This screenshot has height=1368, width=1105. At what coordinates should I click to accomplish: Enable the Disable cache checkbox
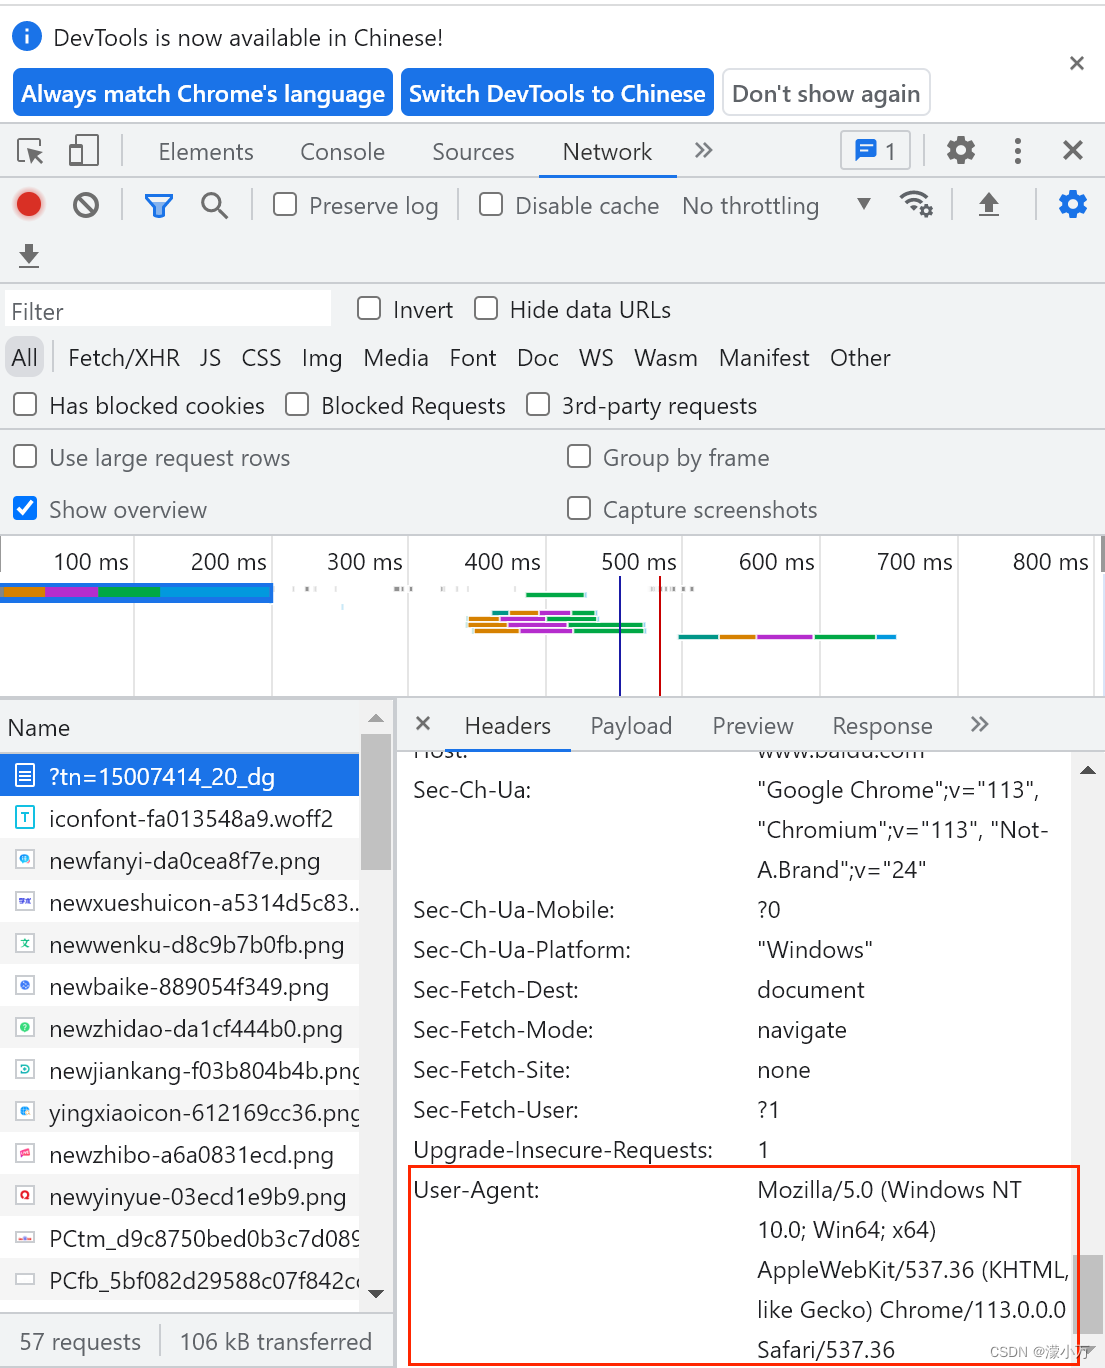tap(491, 204)
